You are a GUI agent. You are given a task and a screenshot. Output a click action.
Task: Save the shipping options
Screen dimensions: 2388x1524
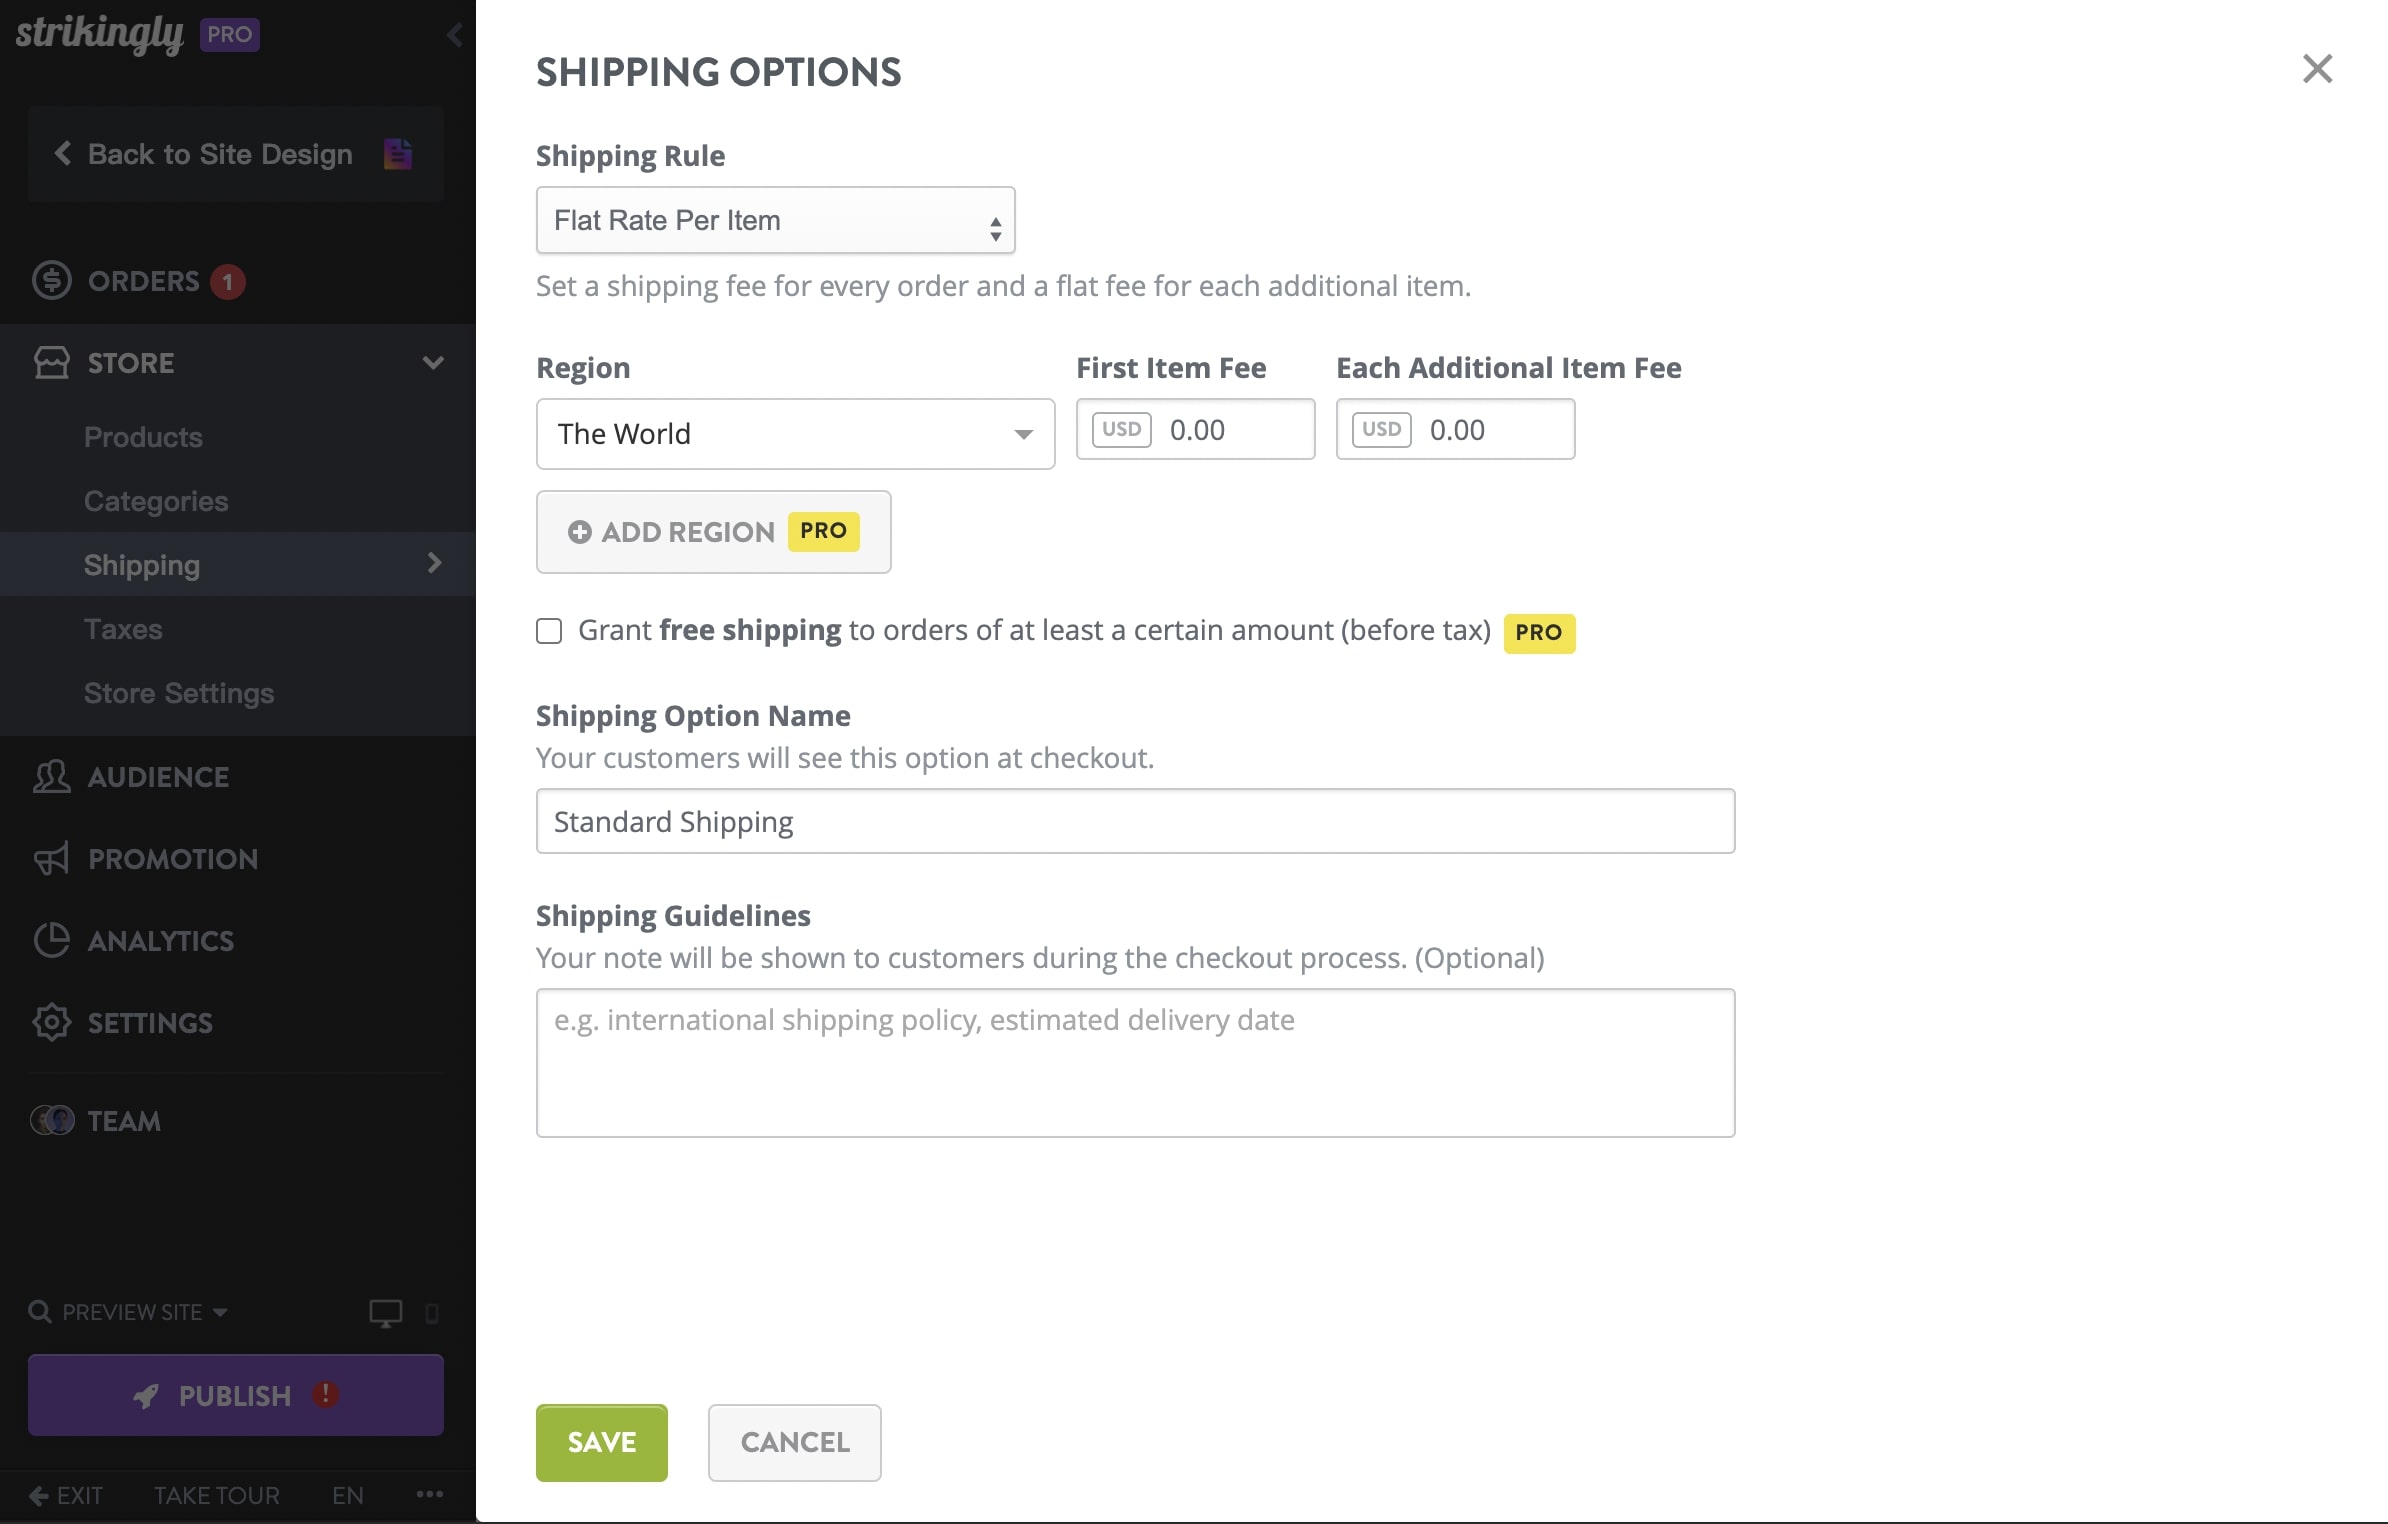pos(600,1442)
